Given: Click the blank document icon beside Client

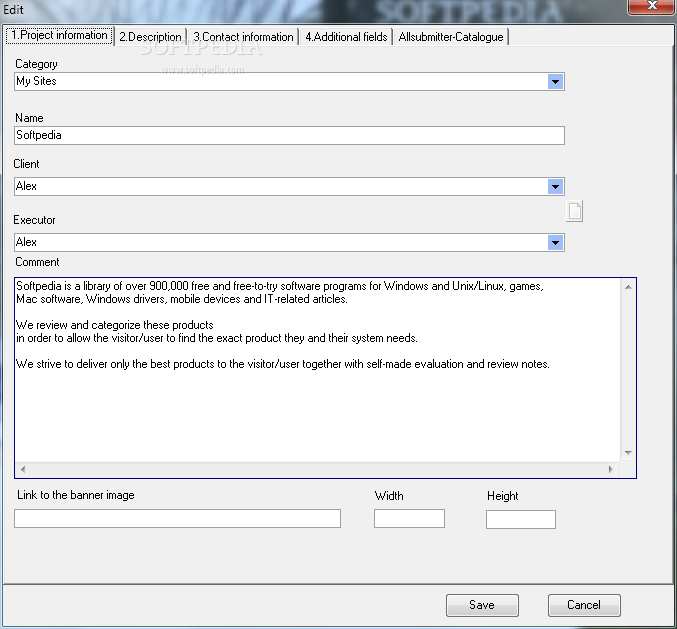Looking at the screenshot, I should [574, 211].
